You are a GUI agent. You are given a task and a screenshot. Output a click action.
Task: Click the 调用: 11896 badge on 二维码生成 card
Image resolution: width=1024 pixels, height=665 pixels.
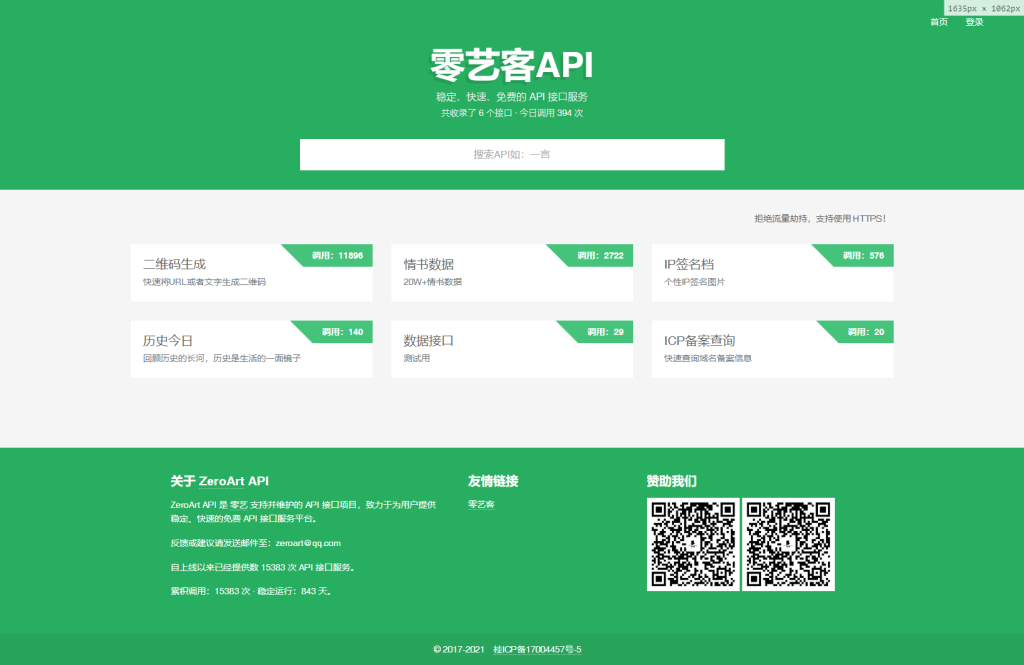click(340, 255)
